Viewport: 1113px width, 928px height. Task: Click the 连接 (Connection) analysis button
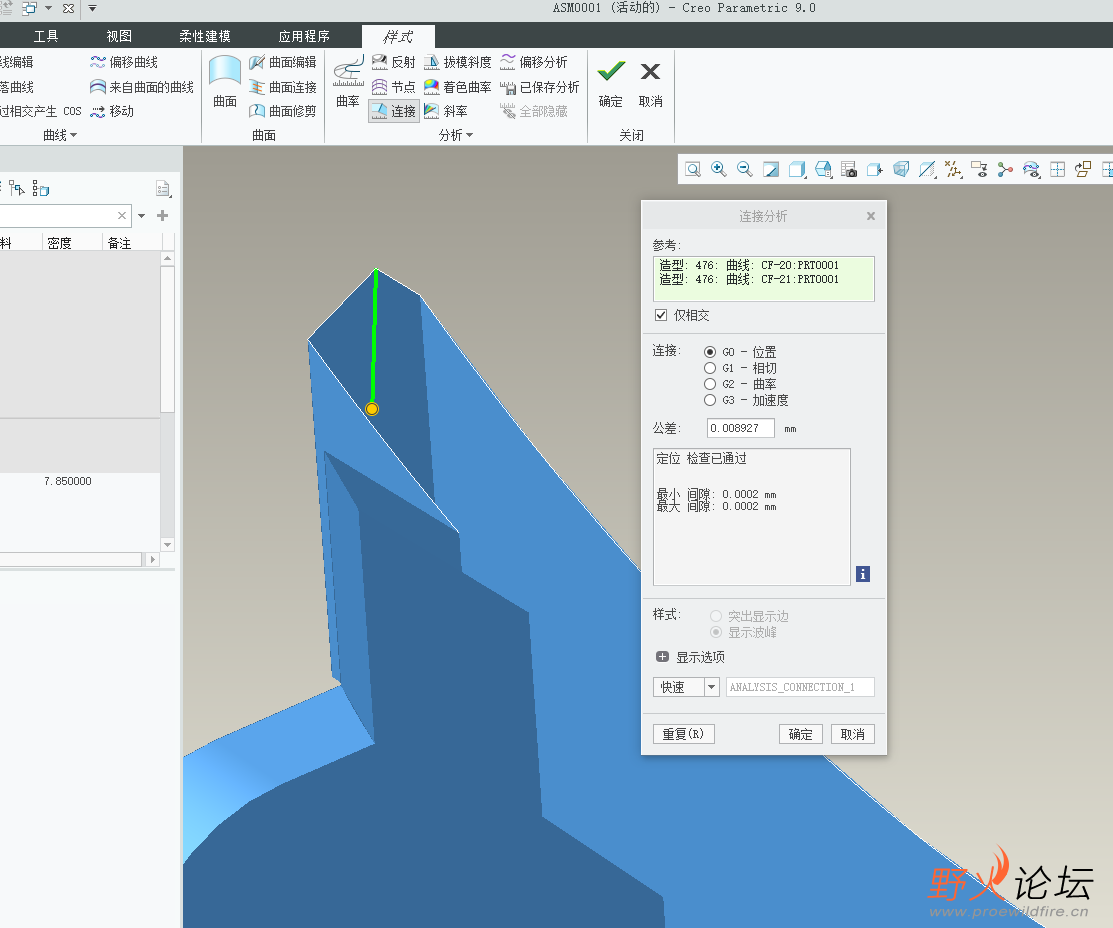394,111
